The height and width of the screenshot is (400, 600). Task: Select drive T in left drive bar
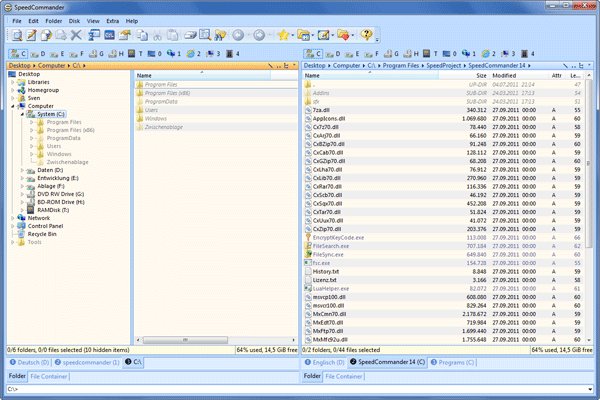[x=135, y=54]
